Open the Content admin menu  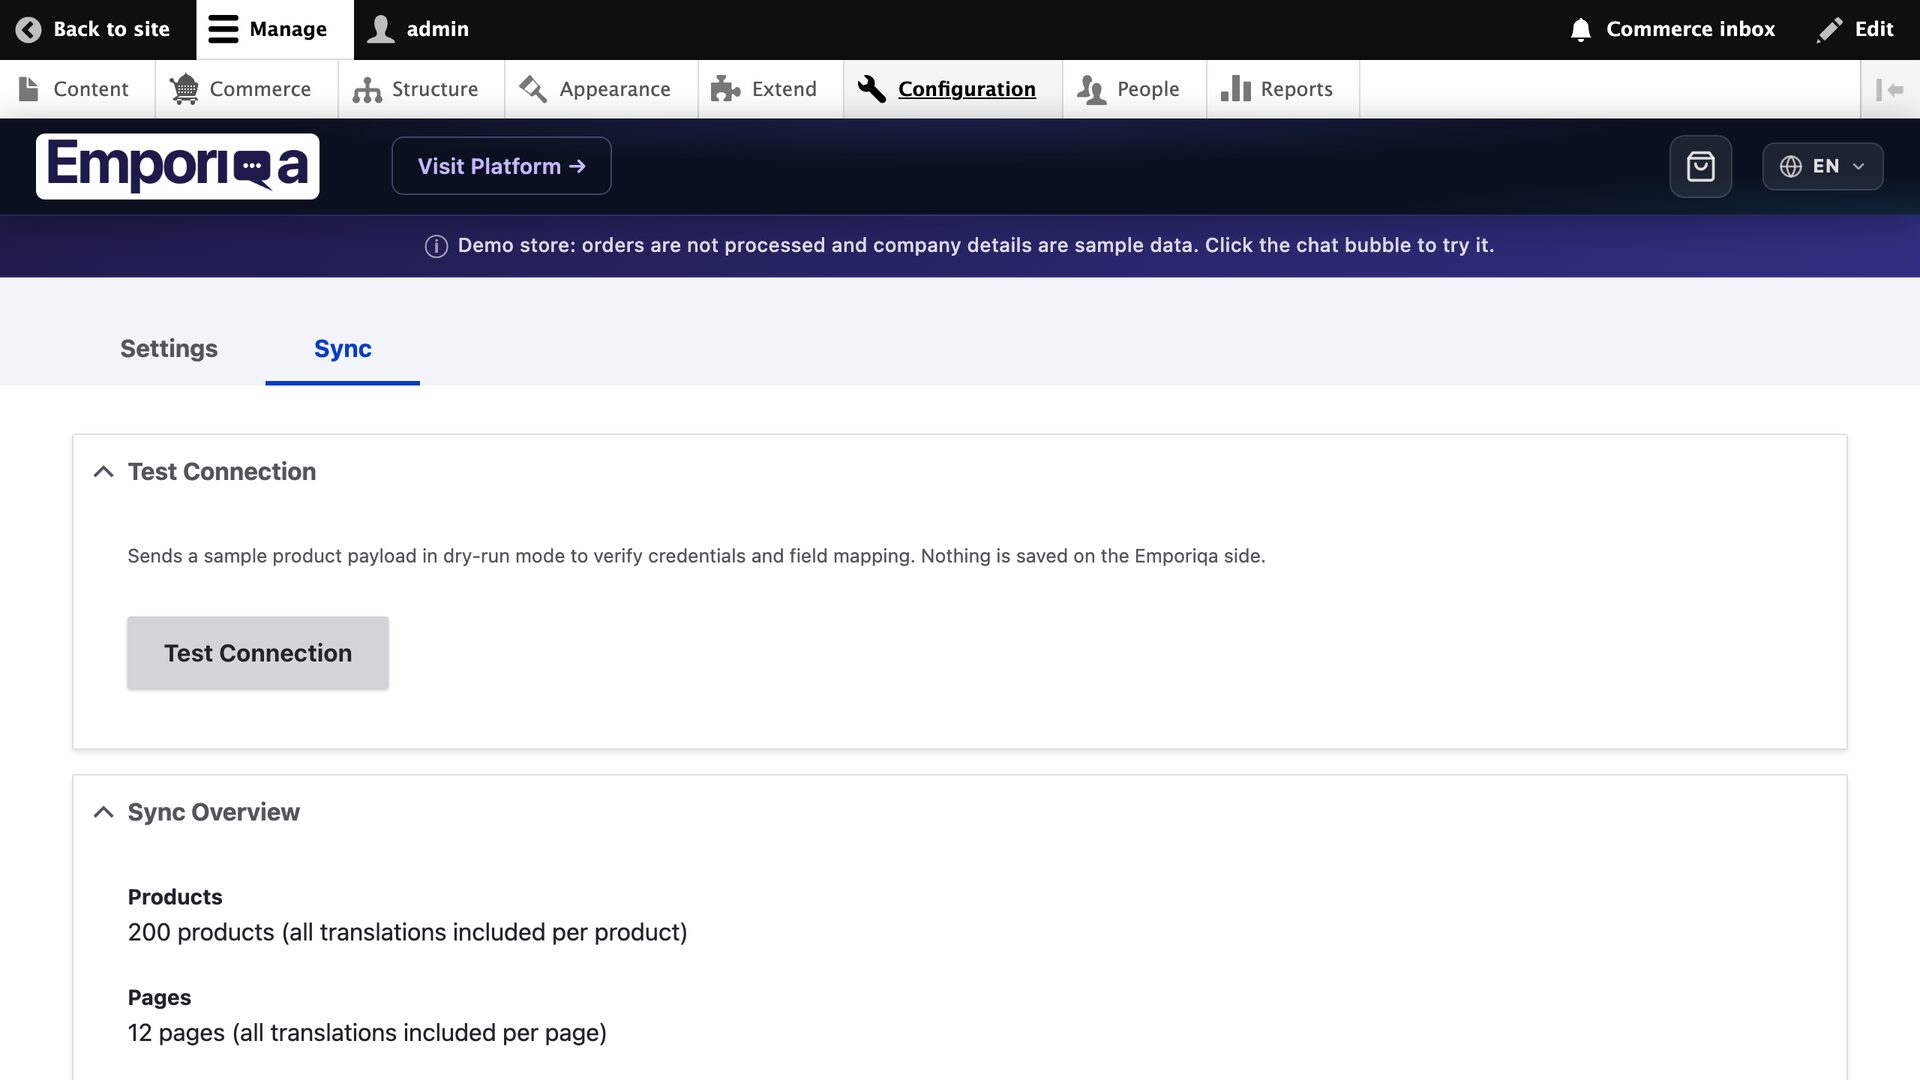click(x=77, y=89)
